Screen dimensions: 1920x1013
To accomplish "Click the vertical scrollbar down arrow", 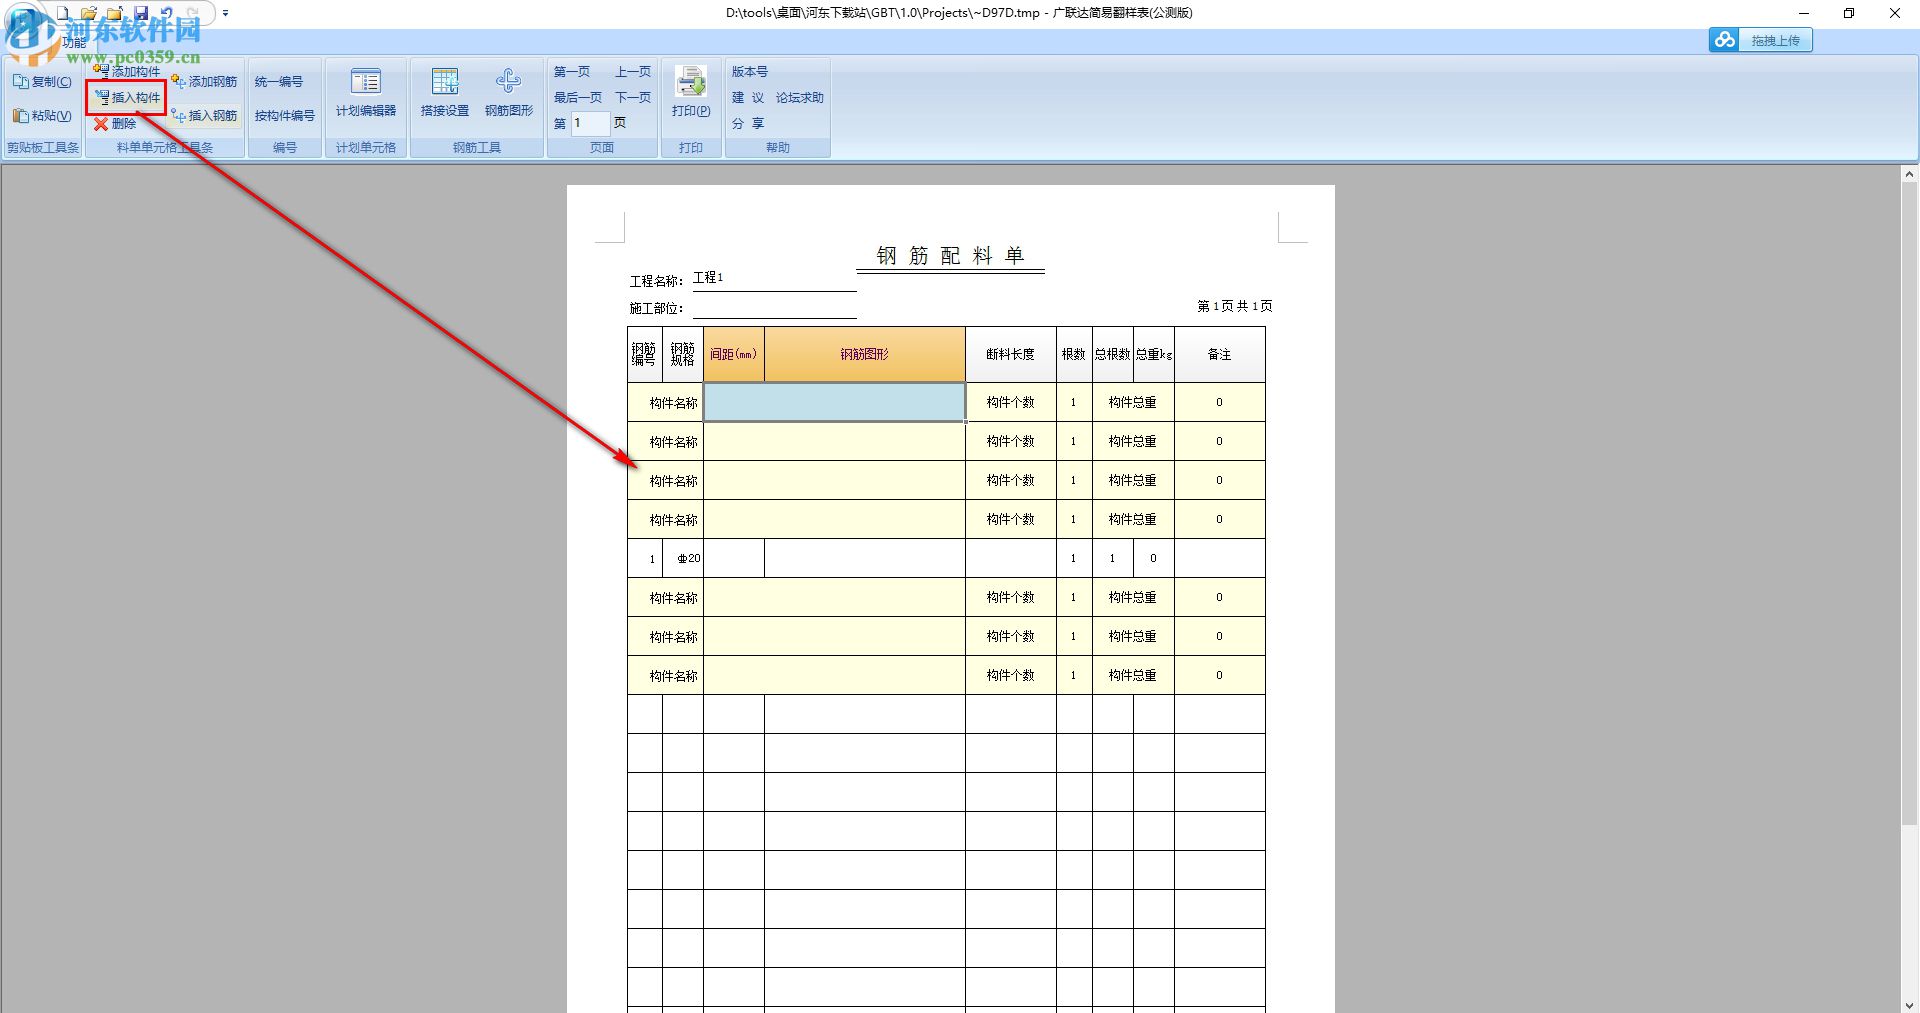I will pos(1909,1004).
